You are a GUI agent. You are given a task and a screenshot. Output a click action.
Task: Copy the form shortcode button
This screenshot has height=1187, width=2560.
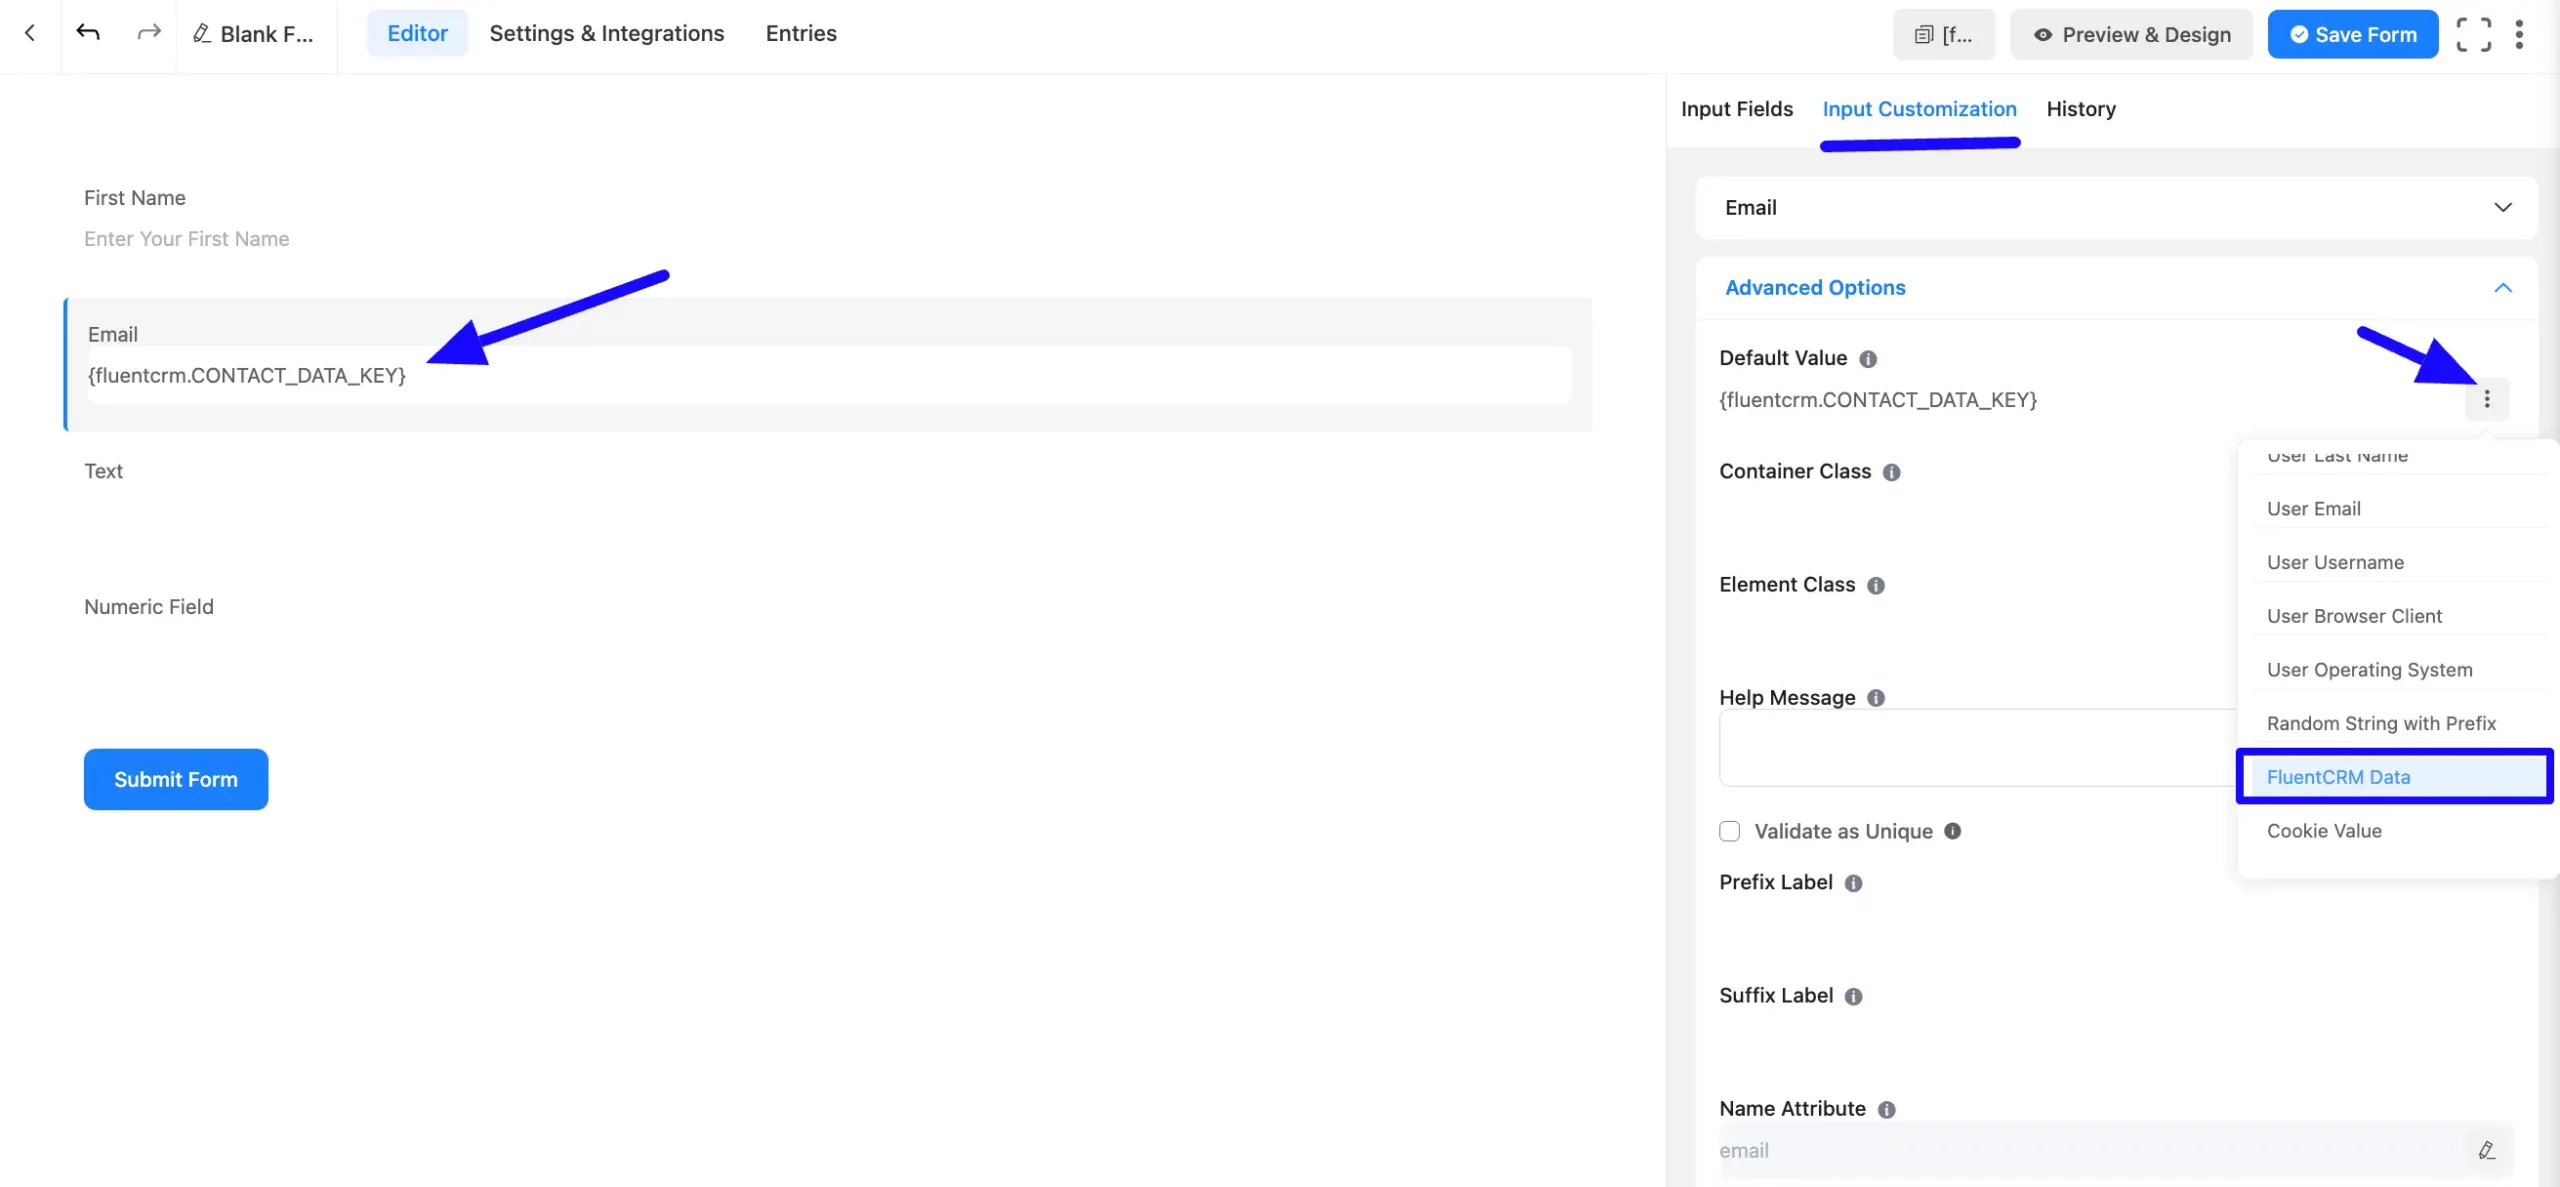pyautogui.click(x=1943, y=34)
